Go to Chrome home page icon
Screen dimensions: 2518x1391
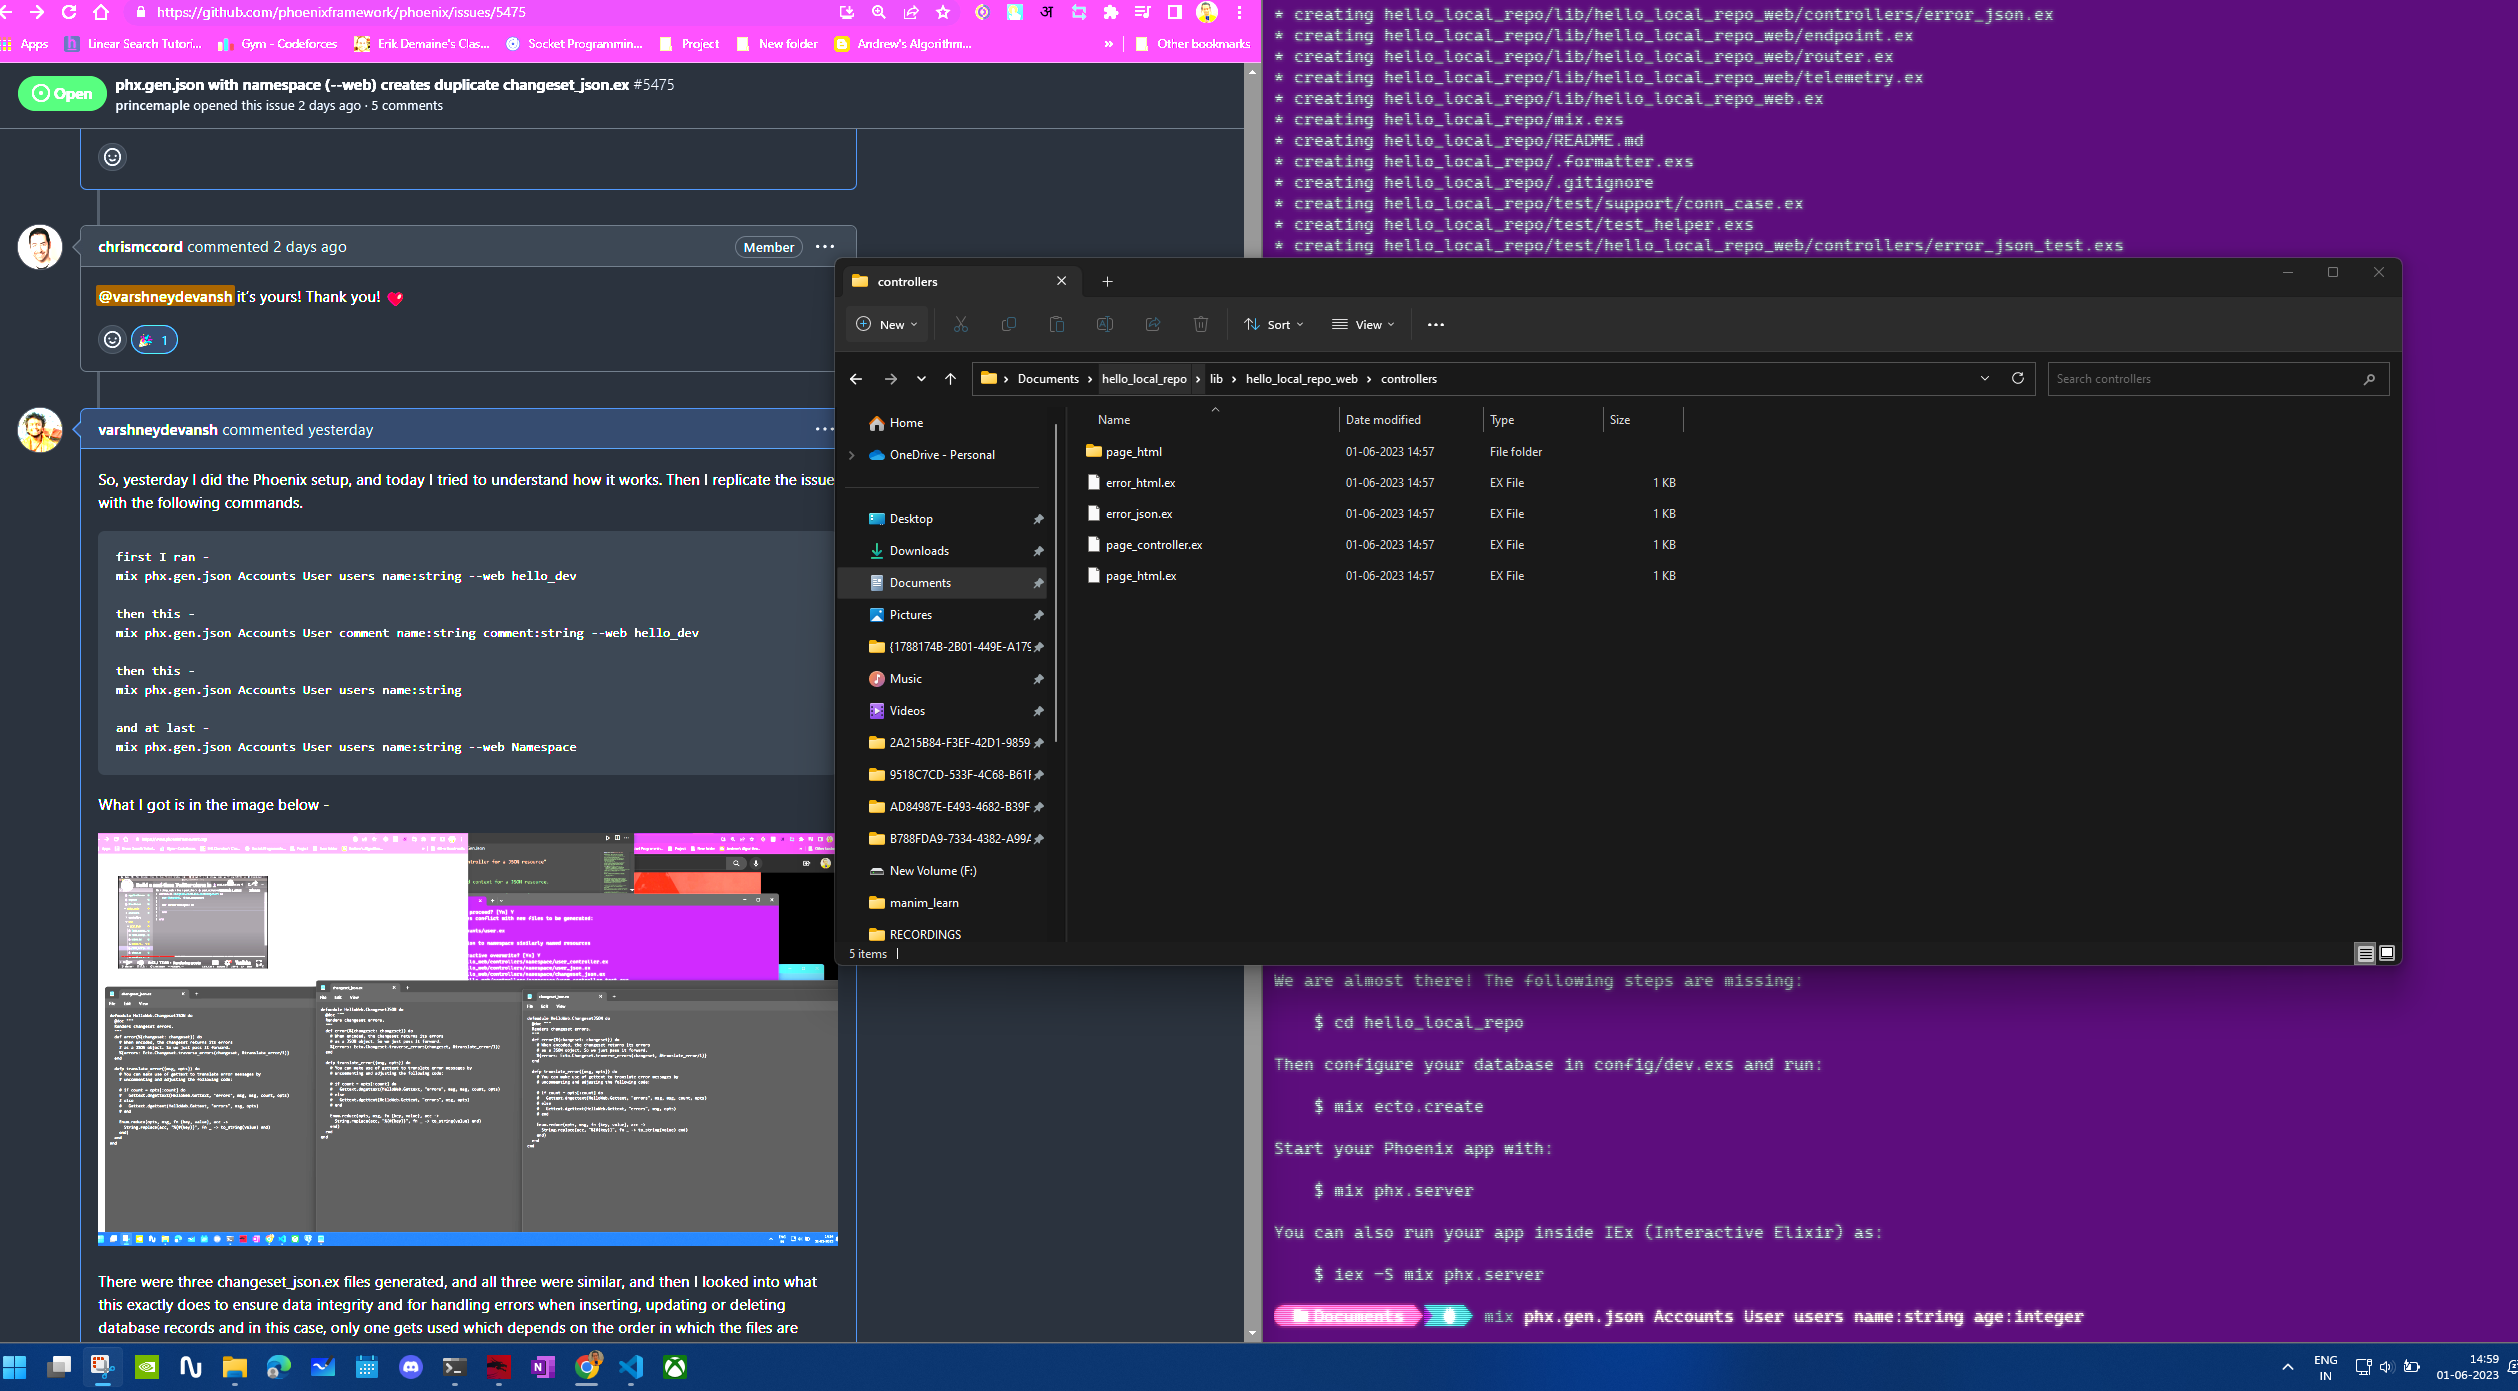(x=101, y=12)
